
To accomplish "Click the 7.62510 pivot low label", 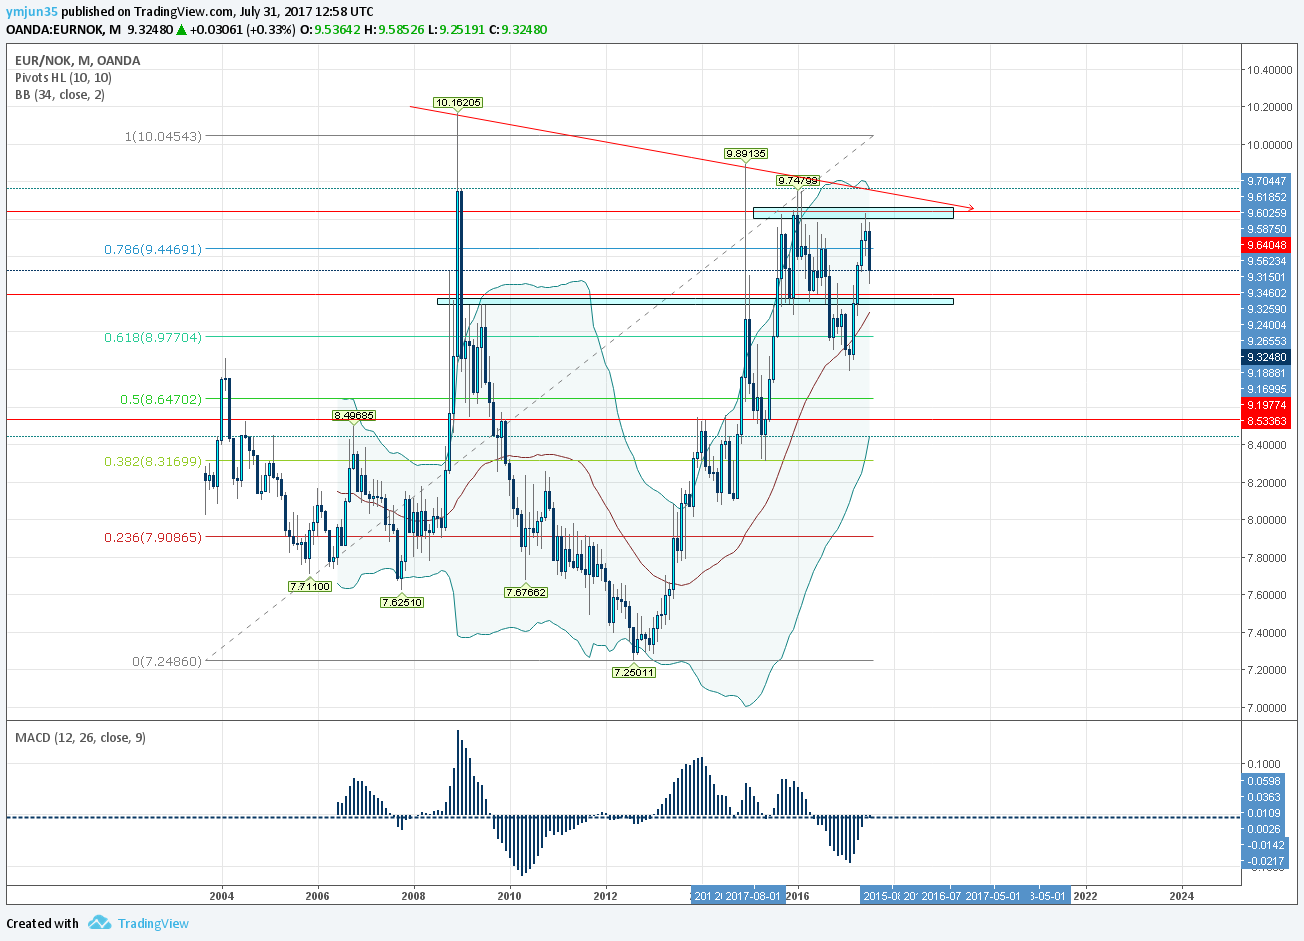I will coord(402,602).
